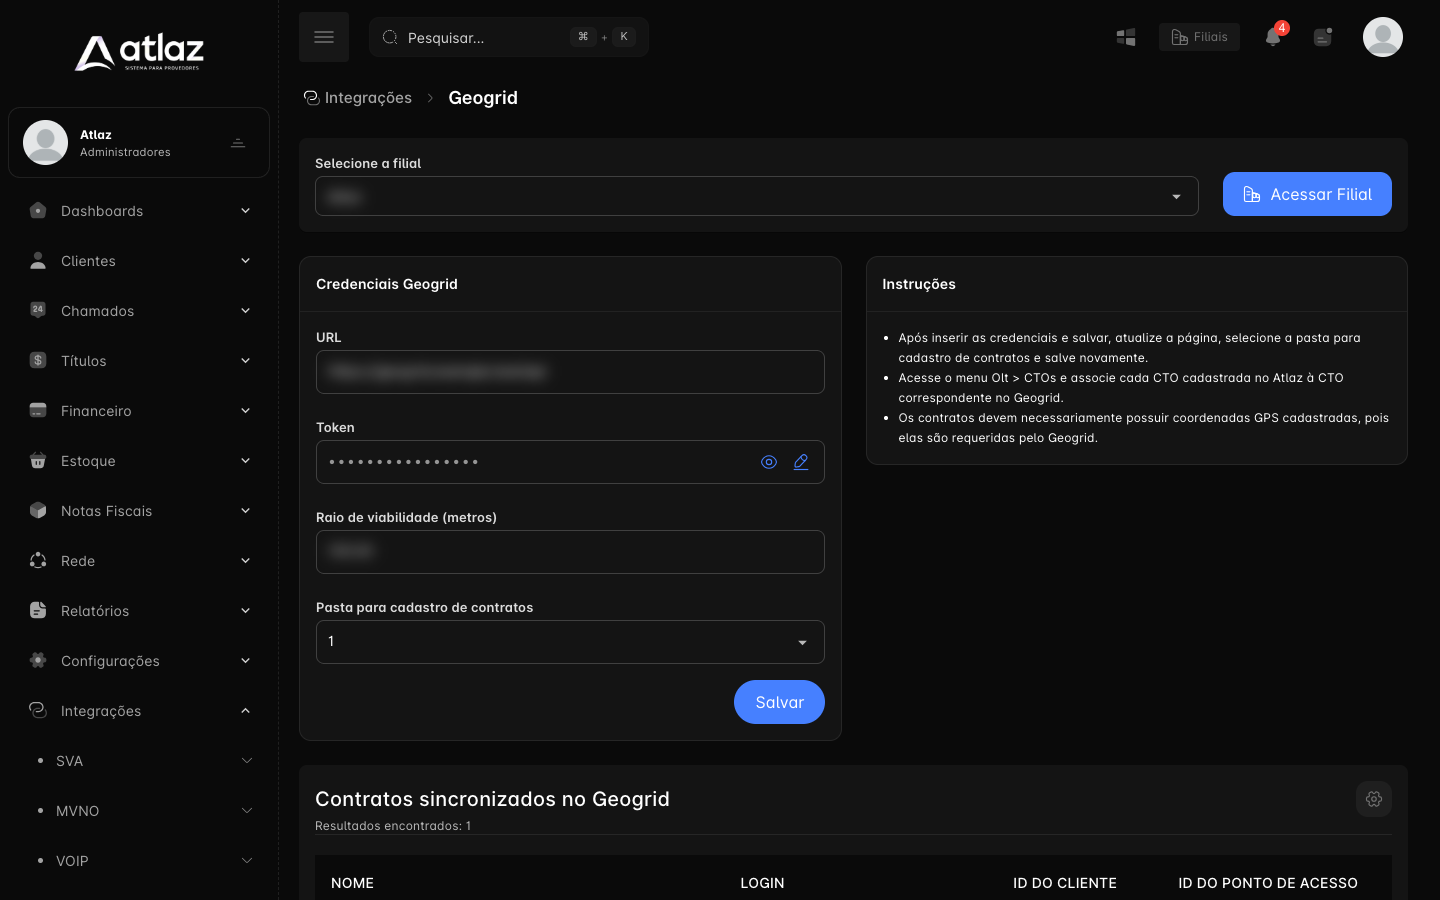Open the Pasta para cadastro de contratos dropdown

click(570, 642)
